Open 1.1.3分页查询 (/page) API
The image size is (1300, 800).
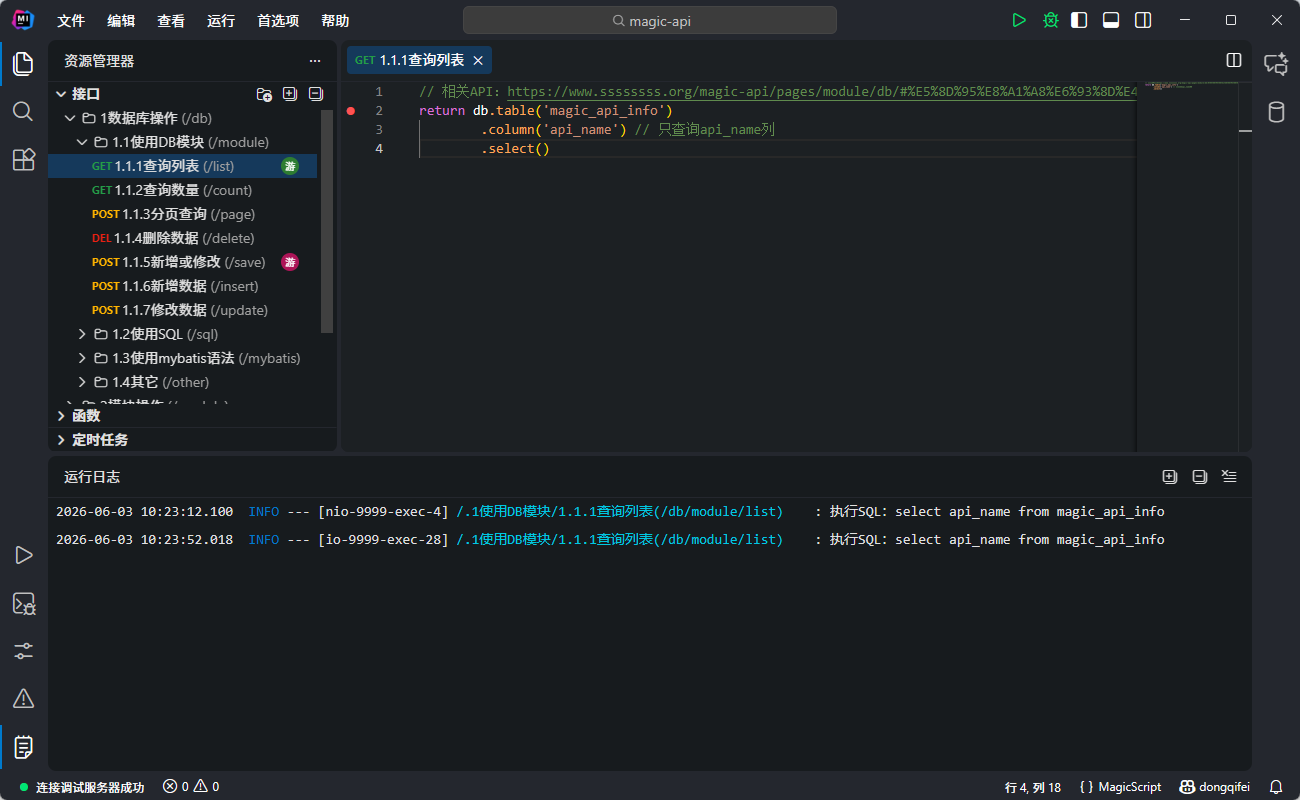pyautogui.click(x=182, y=214)
